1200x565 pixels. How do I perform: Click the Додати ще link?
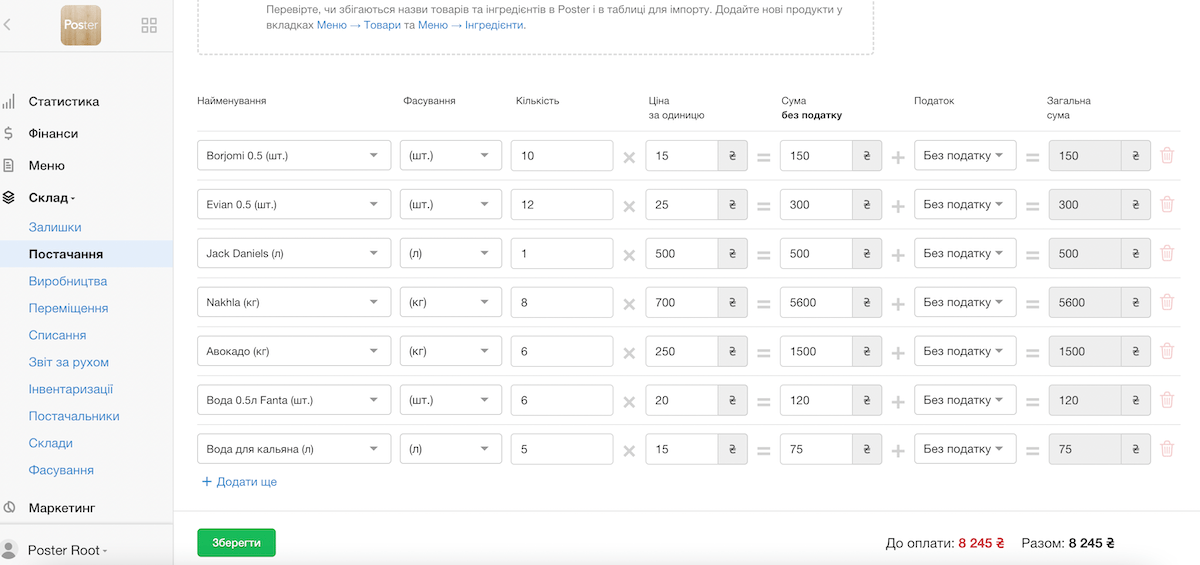tap(240, 482)
